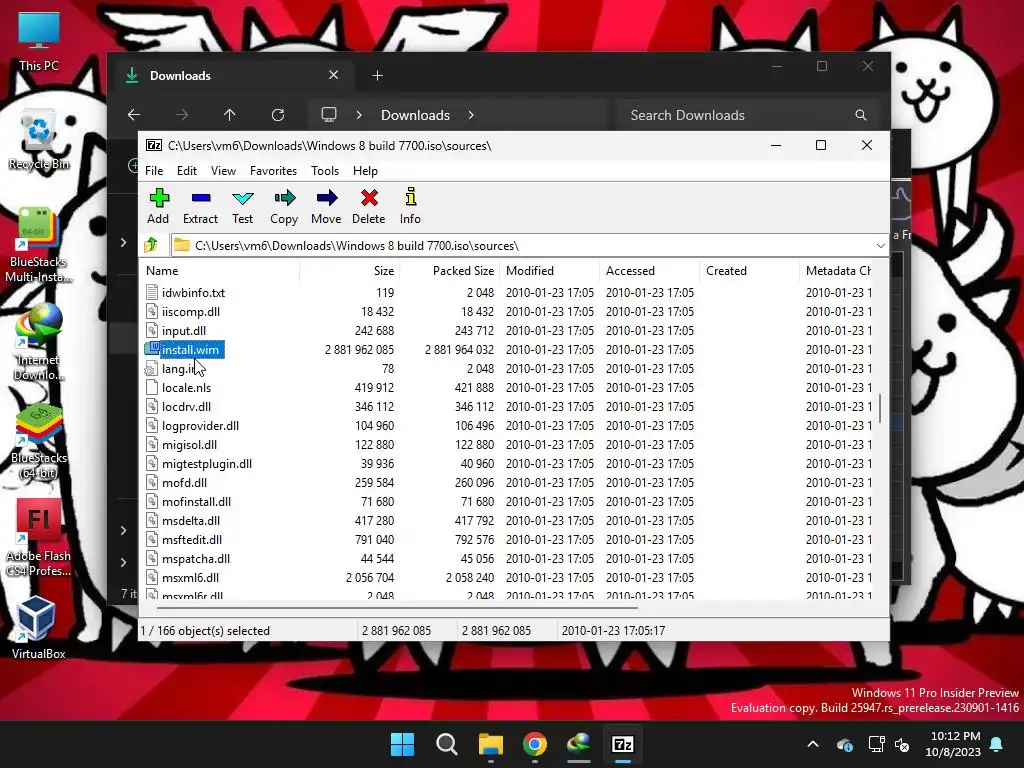Click Explorer's back navigation arrow

pos(134,115)
